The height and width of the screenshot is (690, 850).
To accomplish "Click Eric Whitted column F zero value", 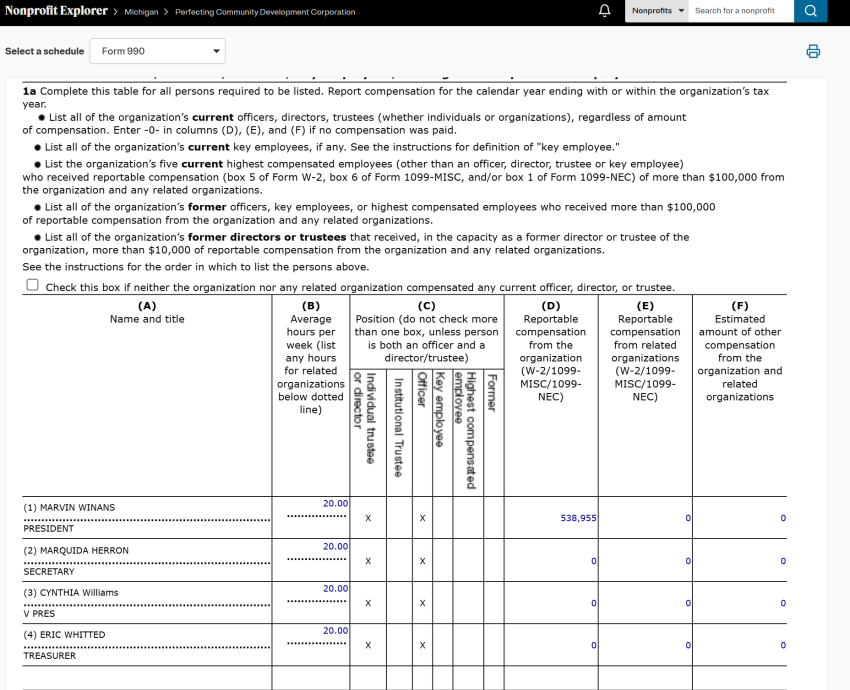I will point(783,645).
